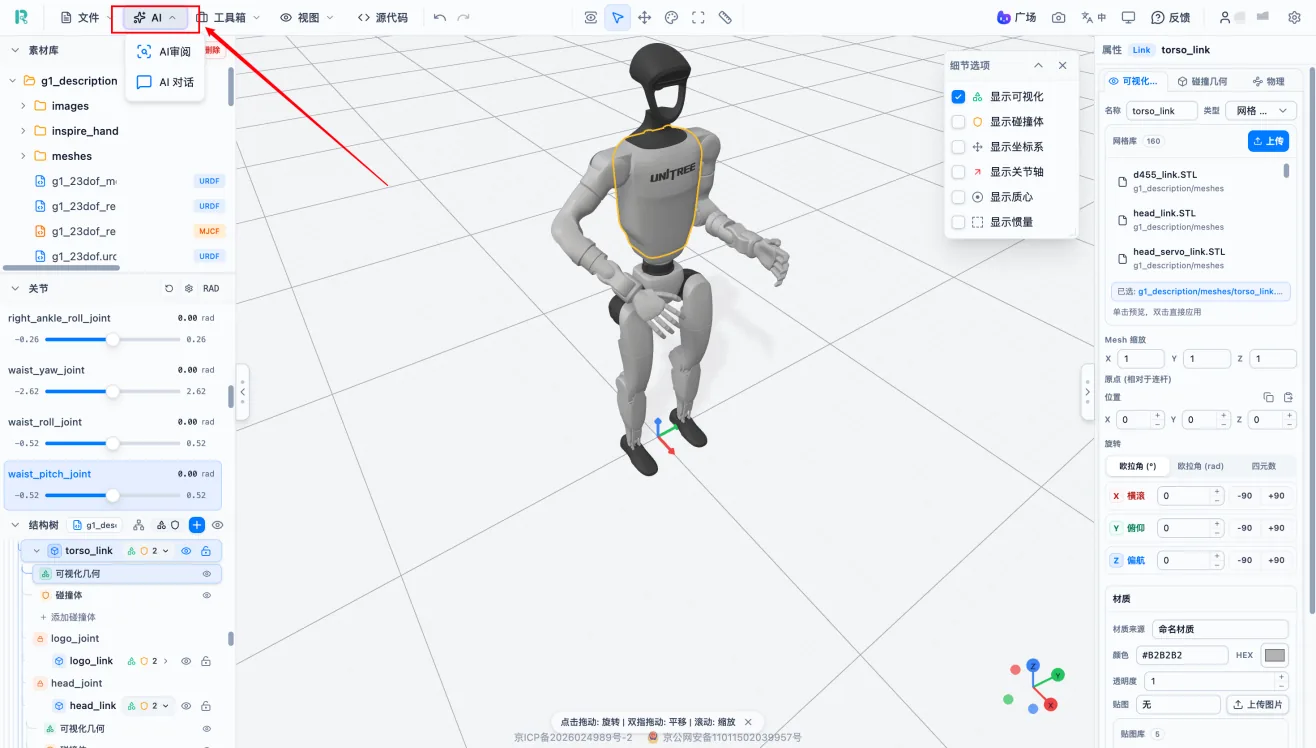Collapse the torso_link tree node
The image size is (1316, 748).
37,551
